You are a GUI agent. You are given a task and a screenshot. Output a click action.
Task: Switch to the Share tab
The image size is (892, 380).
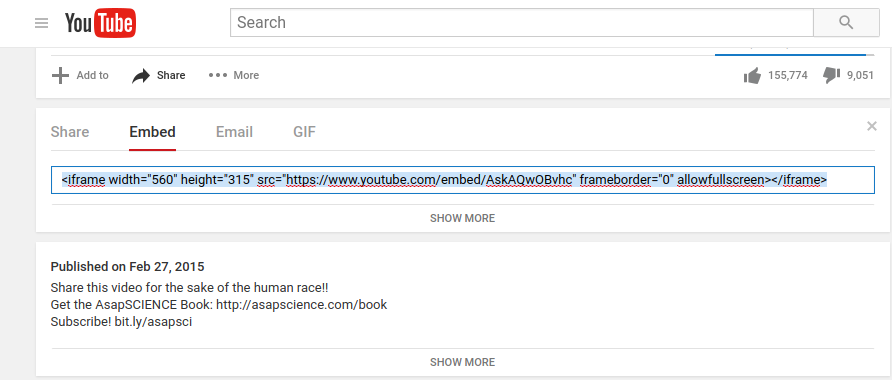pyautogui.click(x=70, y=132)
